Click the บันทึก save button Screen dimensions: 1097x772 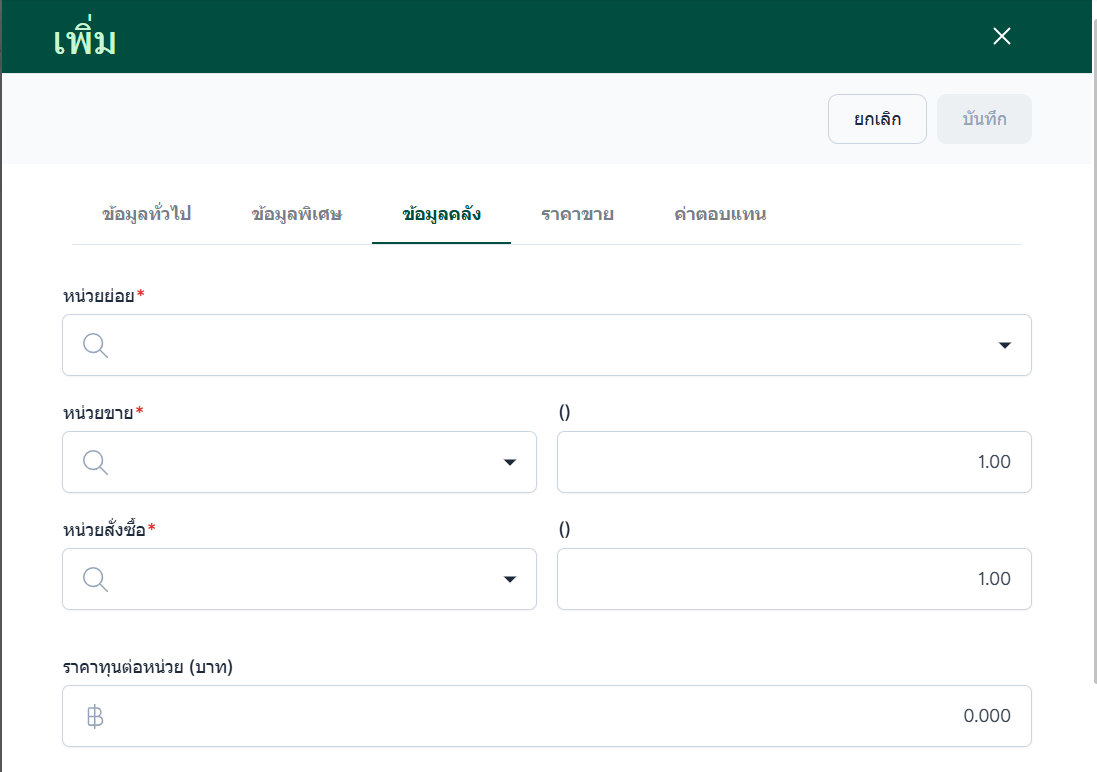[984, 119]
